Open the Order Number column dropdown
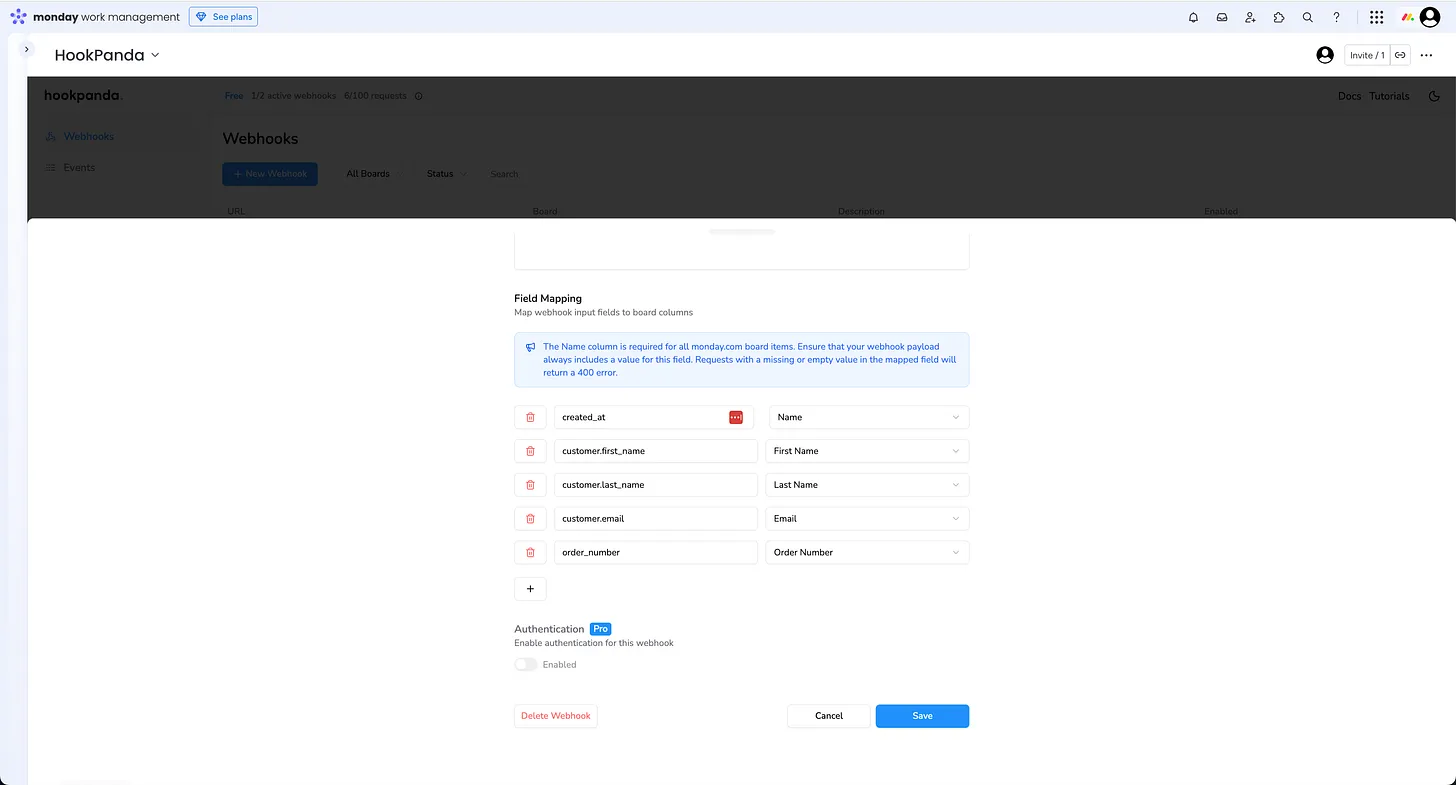The width and height of the screenshot is (1456, 785). (x=867, y=552)
